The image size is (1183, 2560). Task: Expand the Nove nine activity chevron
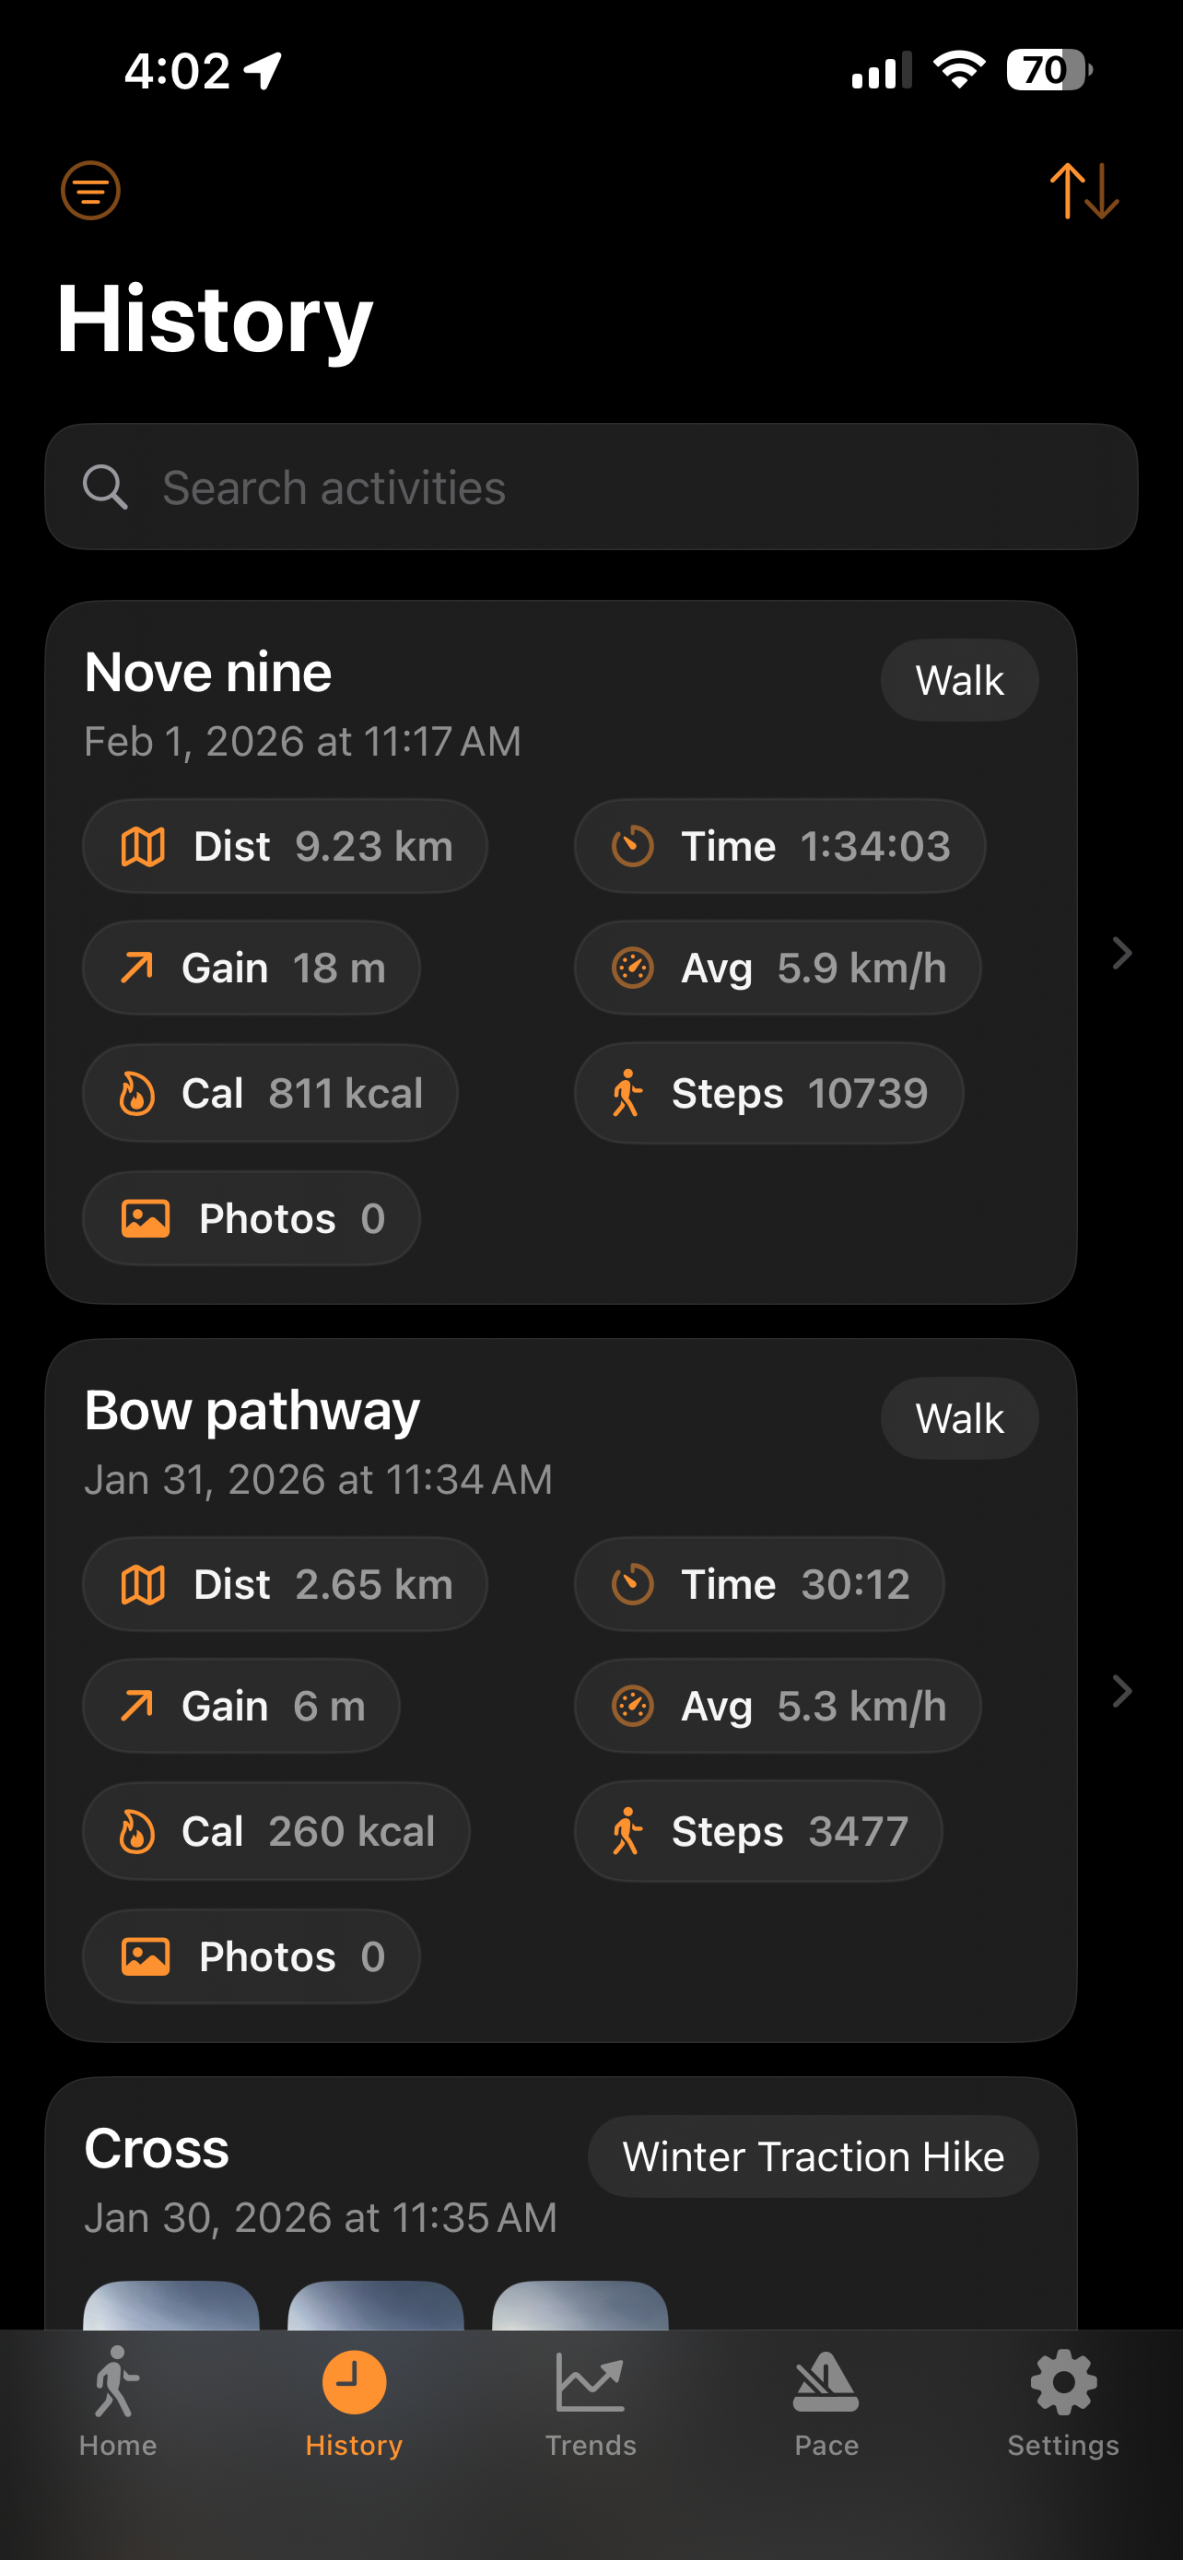pos(1122,953)
